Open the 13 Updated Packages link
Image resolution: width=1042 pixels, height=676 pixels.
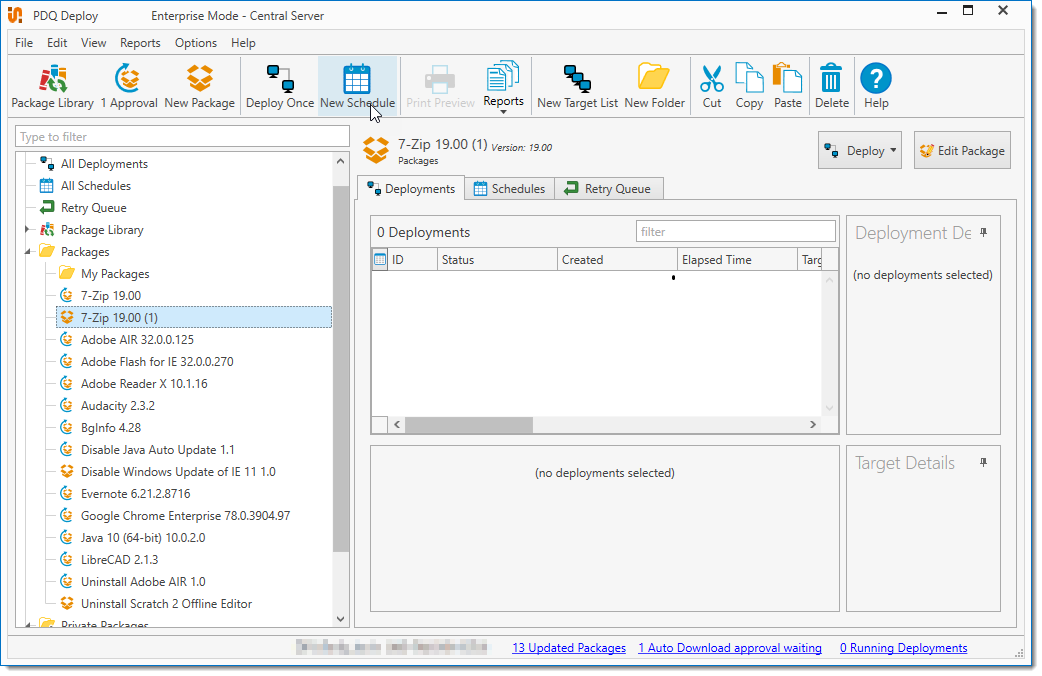[569, 648]
